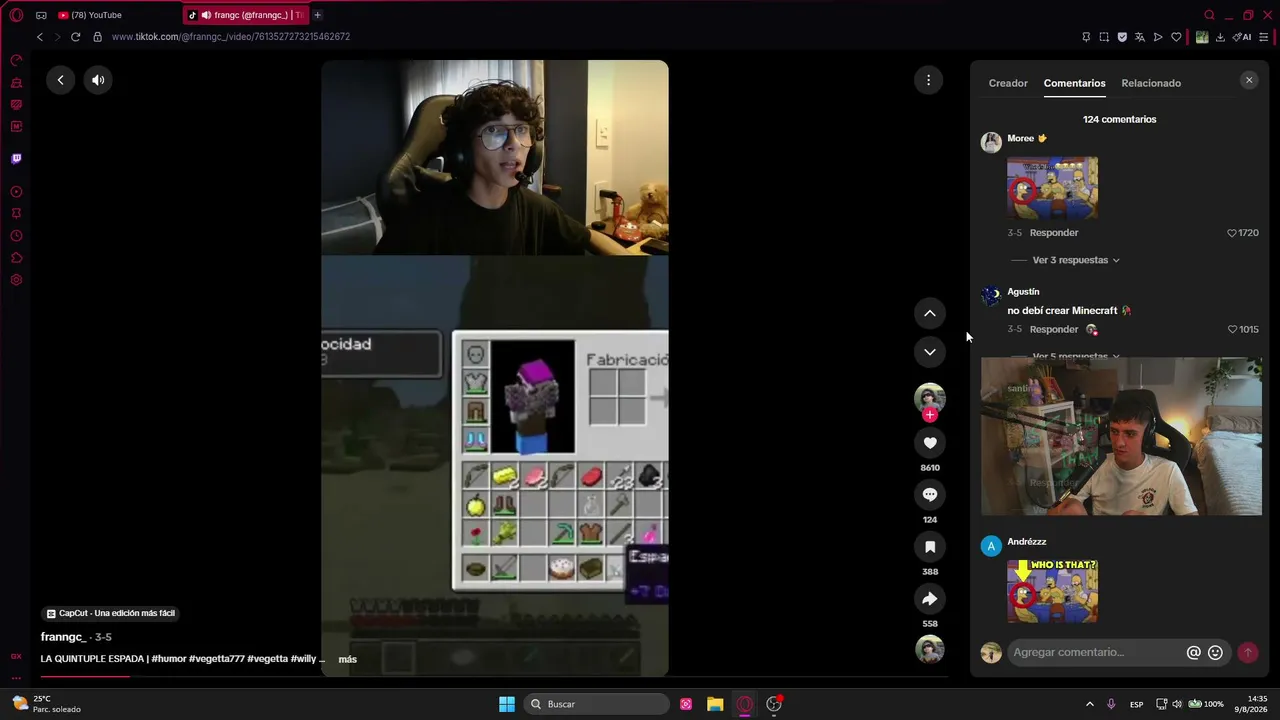Select the Comentarios tab
This screenshot has height=720, width=1280.
1074,83
